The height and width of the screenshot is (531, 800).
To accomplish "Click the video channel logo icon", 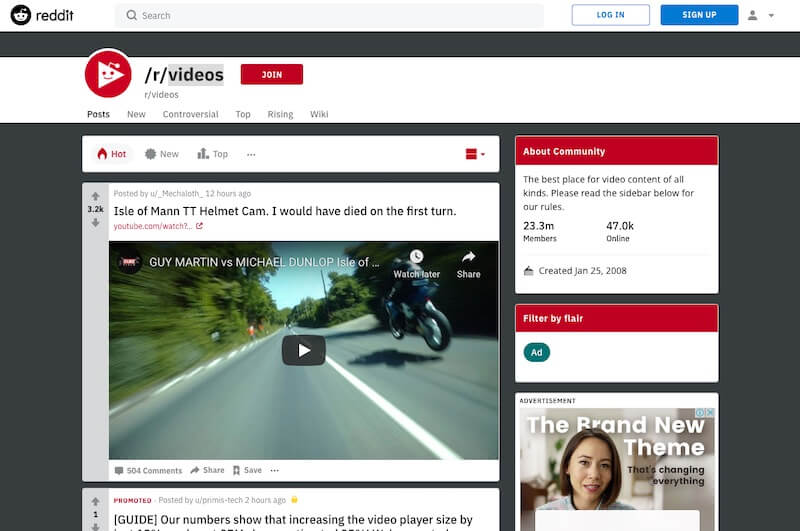I will pyautogui.click(x=129, y=262).
